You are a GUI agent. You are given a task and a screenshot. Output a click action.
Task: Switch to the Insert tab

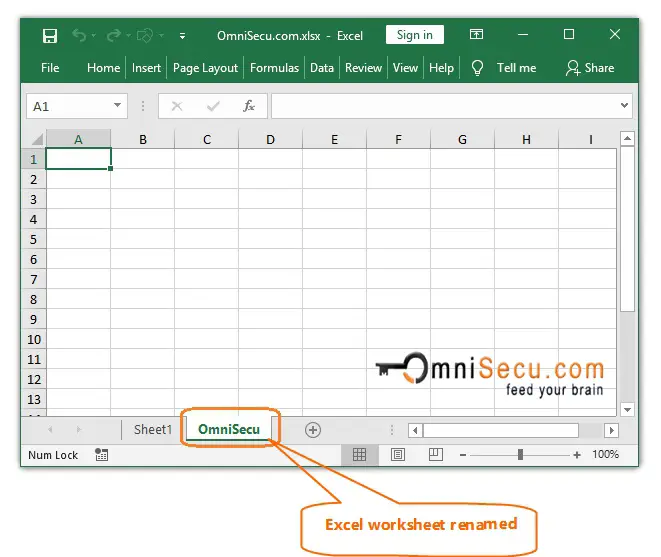pos(146,68)
